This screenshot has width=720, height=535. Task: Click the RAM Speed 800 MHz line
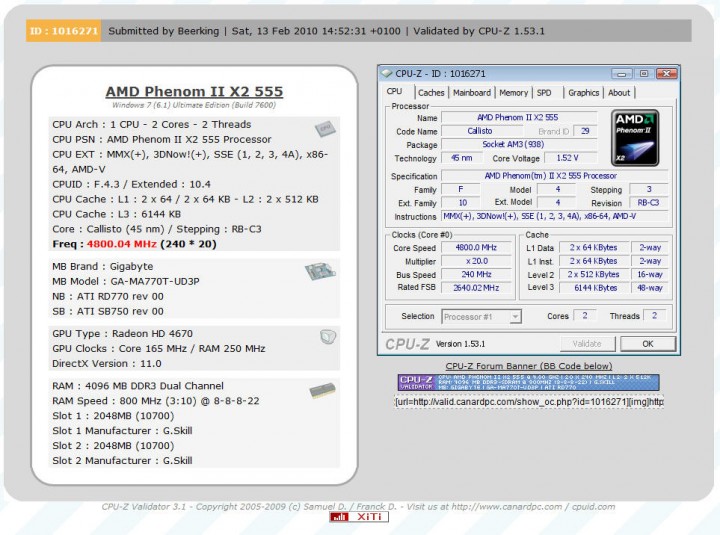coord(156,401)
